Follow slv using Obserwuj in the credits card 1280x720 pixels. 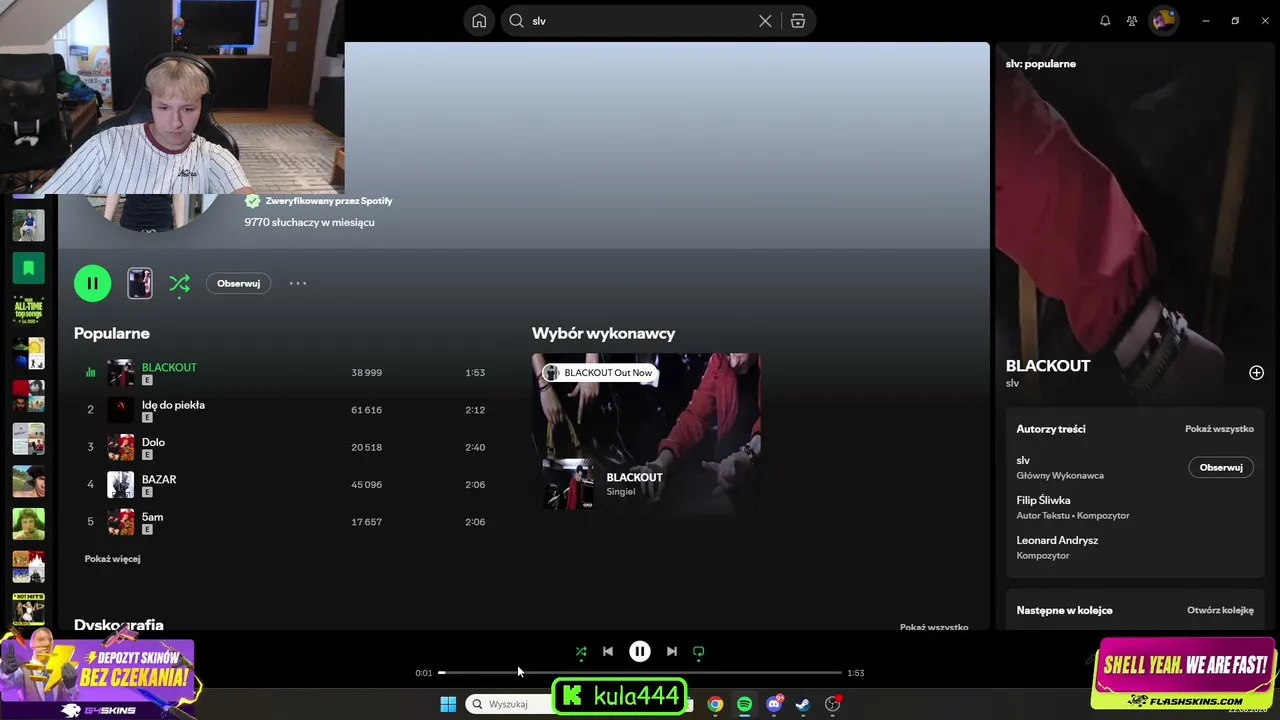(1221, 467)
